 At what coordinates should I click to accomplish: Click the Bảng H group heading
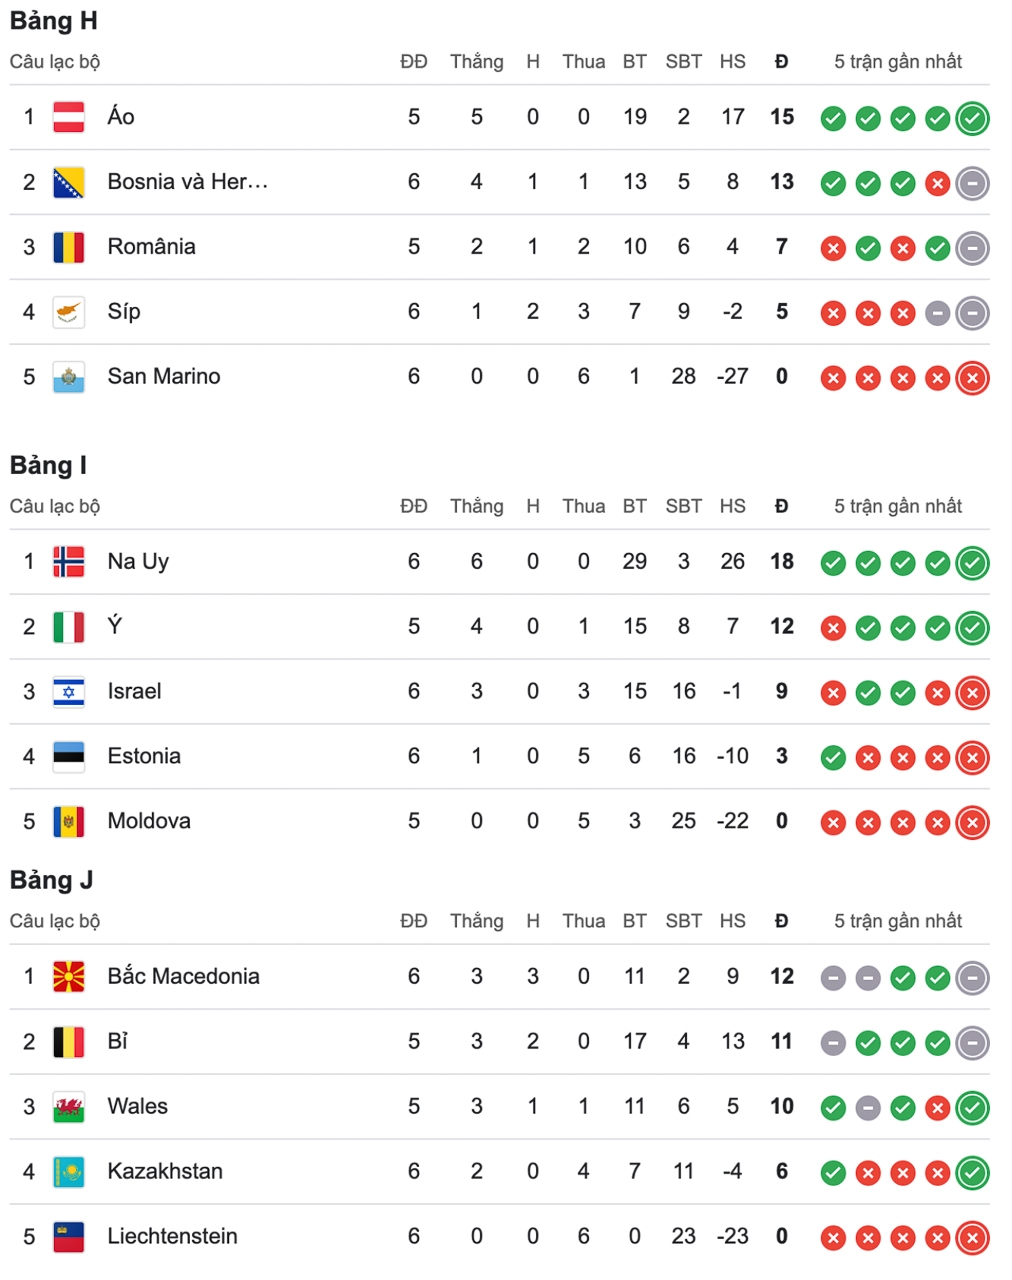click(x=54, y=21)
